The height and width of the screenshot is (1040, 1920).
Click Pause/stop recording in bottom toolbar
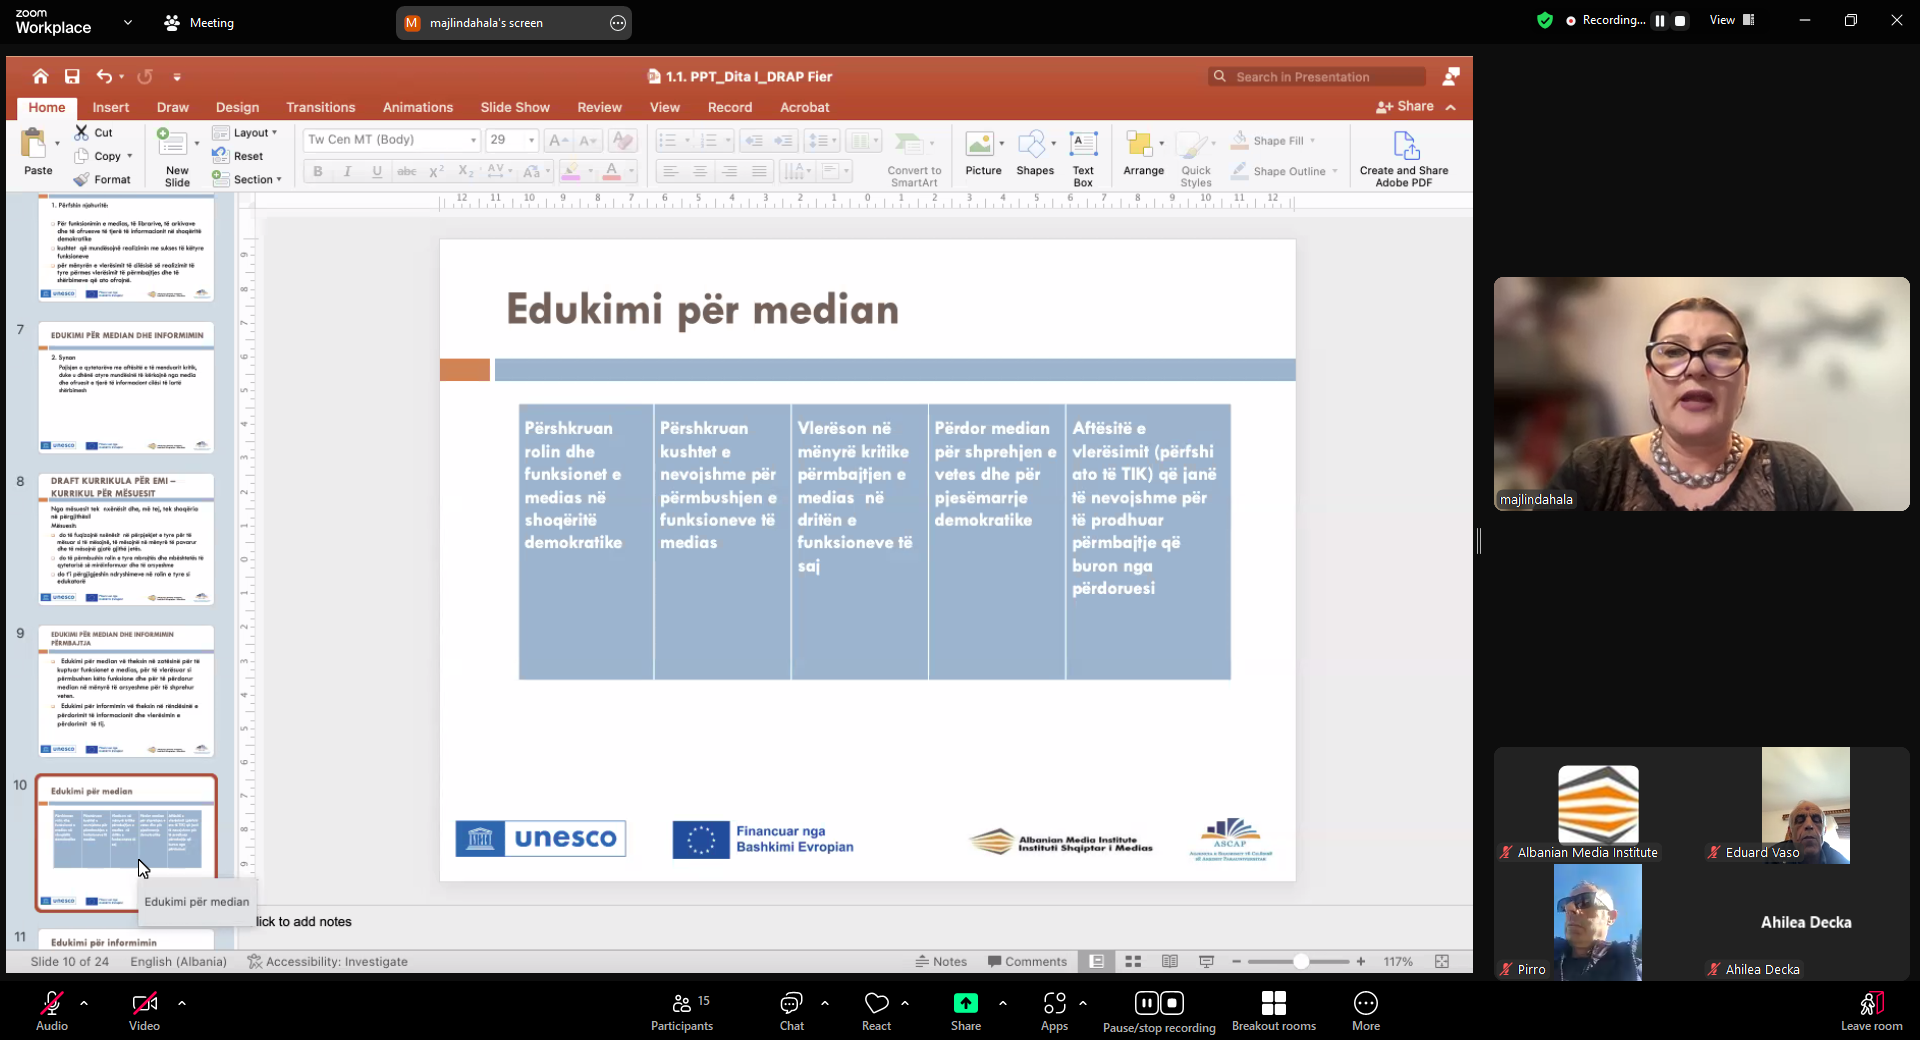[1159, 1012]
